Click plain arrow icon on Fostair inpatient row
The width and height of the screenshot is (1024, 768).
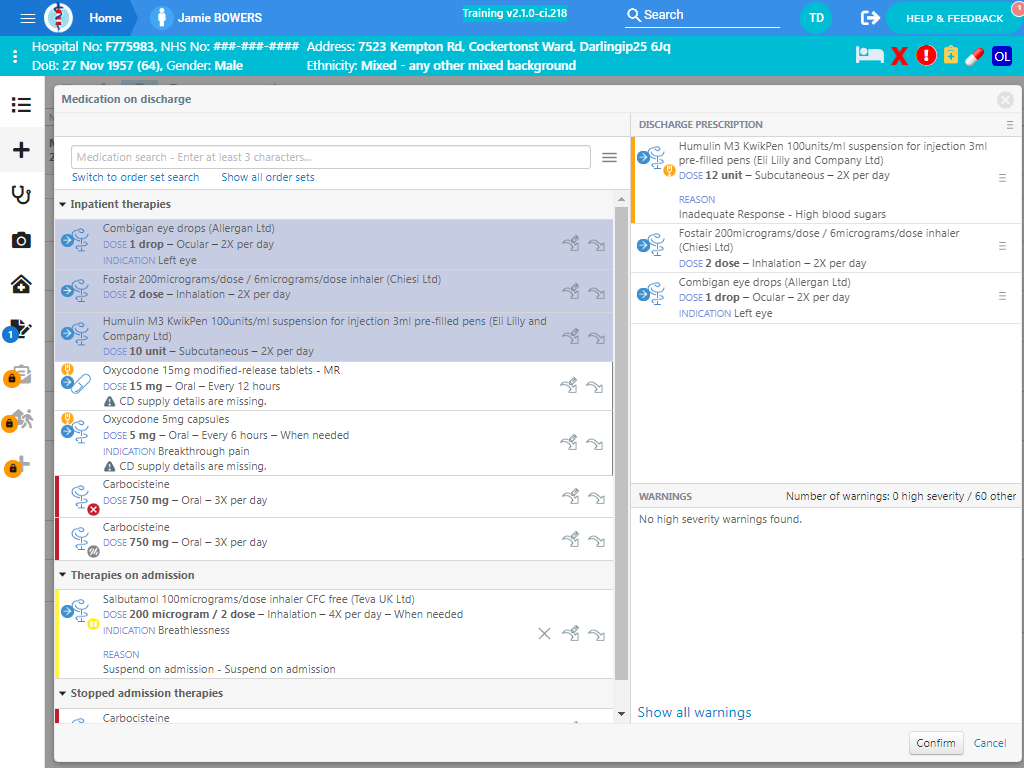click(x=596, y=293)
